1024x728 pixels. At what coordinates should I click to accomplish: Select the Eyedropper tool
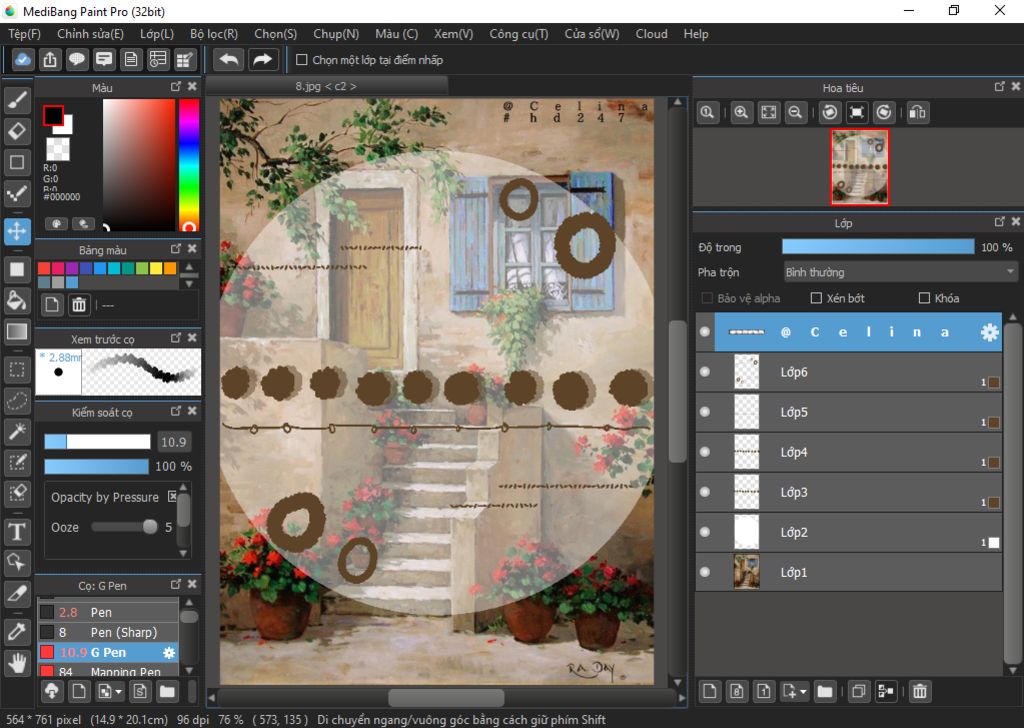pyautogui.click(x=17, y=631)
